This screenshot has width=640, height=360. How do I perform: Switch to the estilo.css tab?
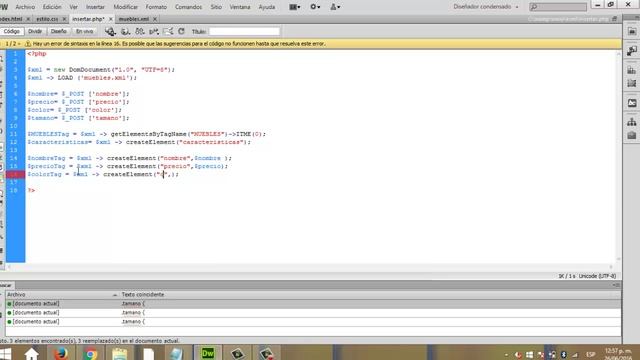(47, 19)
